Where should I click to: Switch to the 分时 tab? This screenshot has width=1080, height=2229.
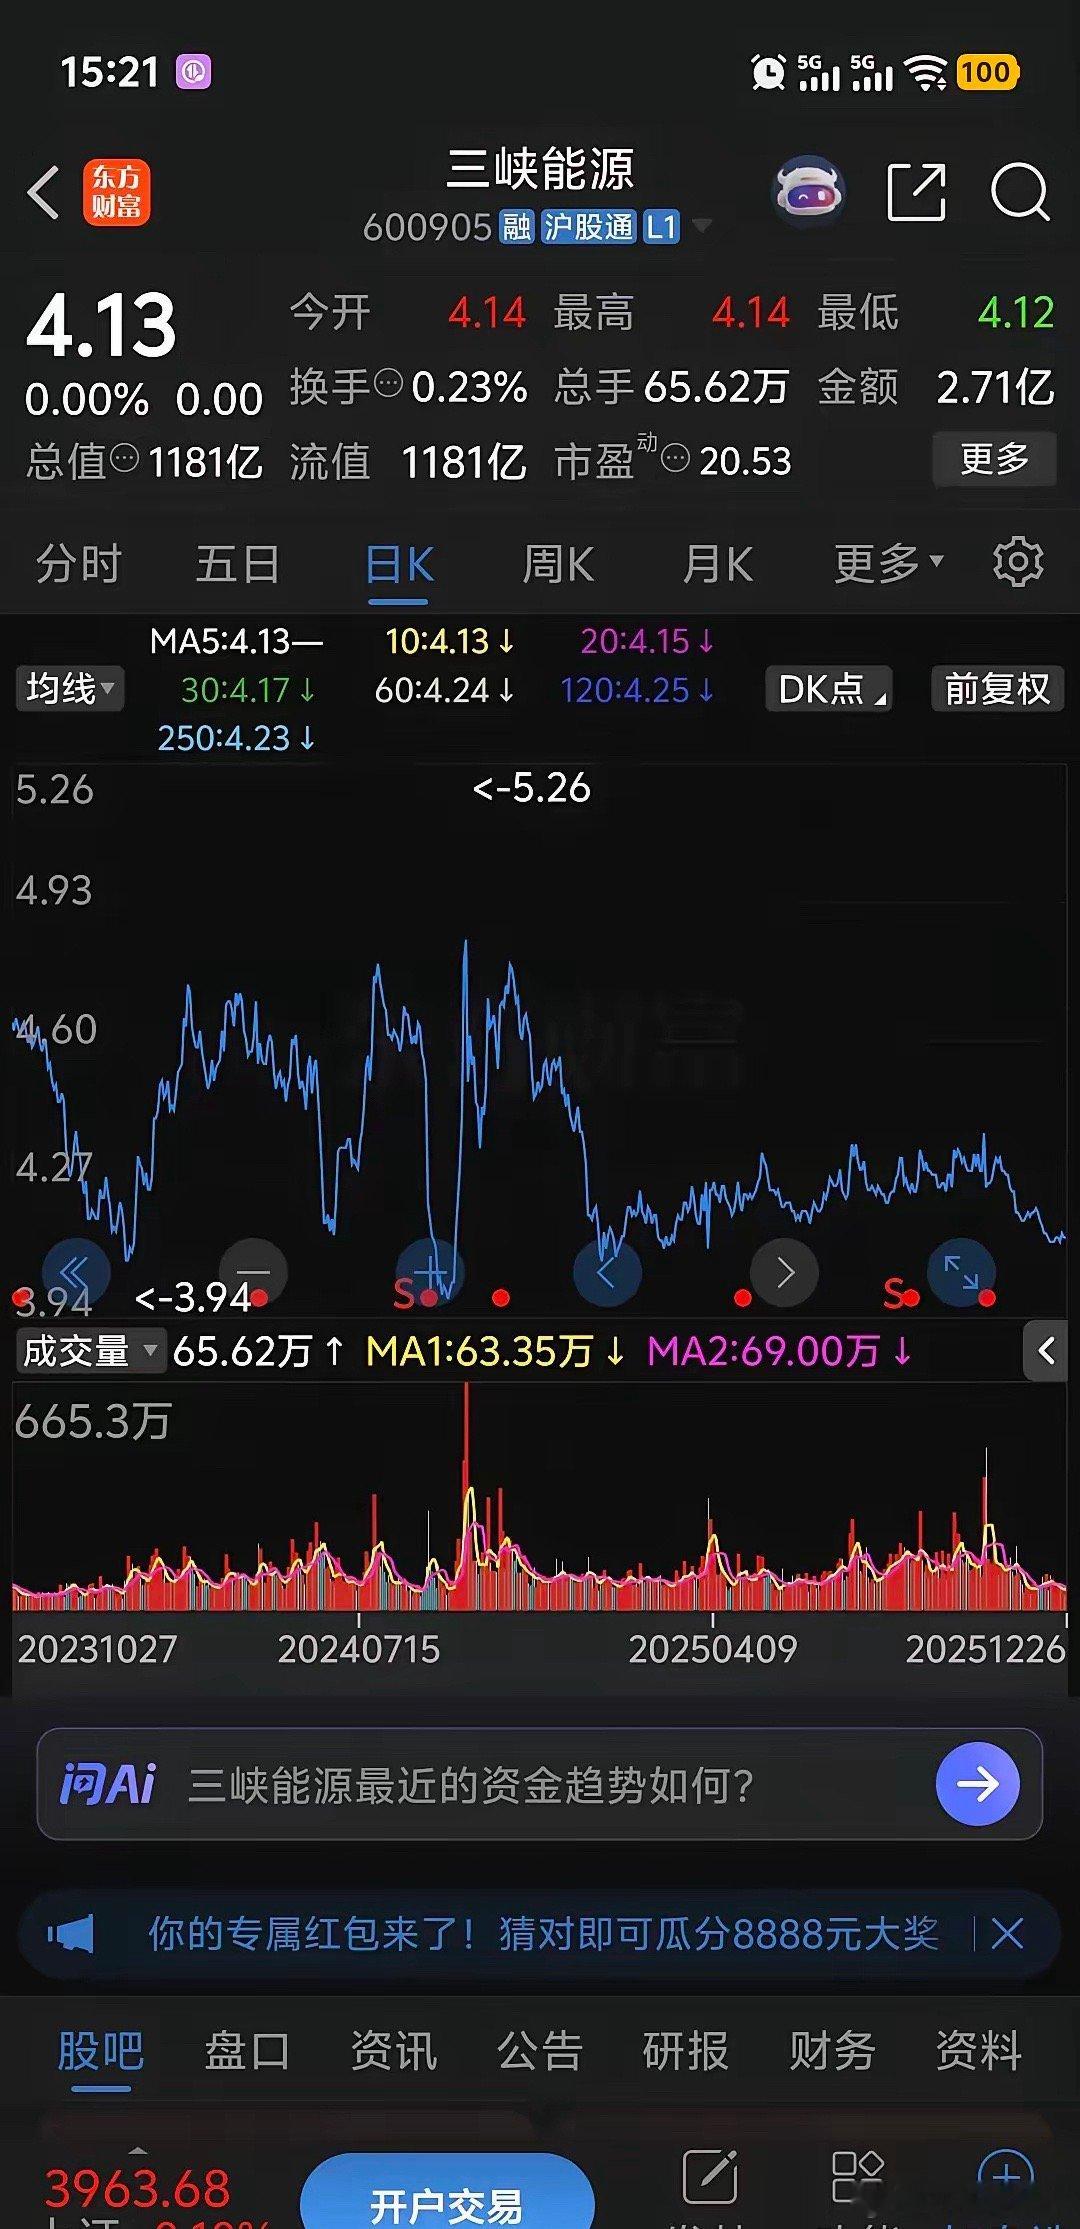pos(78,563)
